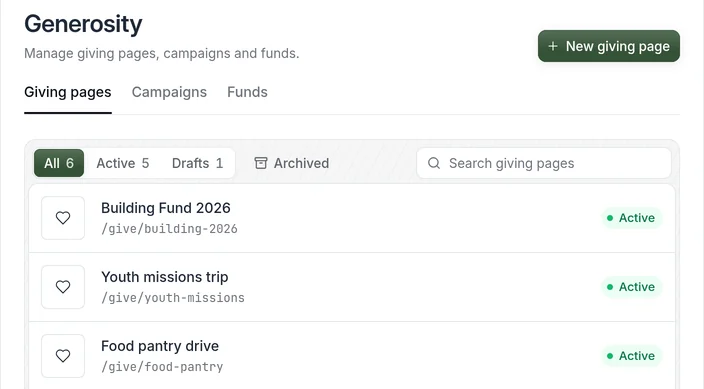Click the heart icon for Youth missions trip
This screenshot has width=704, height=389.
63,287
